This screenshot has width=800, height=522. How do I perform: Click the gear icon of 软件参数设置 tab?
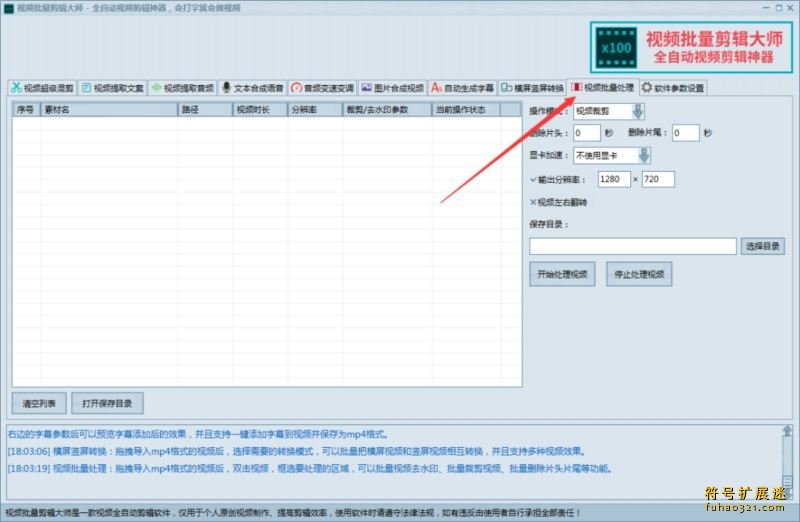[647, 88]
